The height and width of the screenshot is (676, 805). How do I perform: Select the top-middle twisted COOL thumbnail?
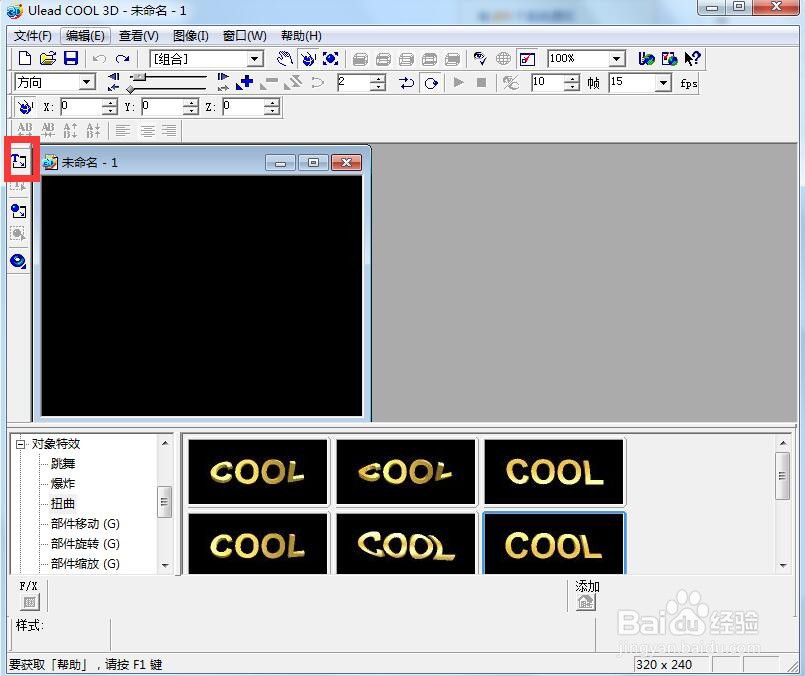(406, 471)
